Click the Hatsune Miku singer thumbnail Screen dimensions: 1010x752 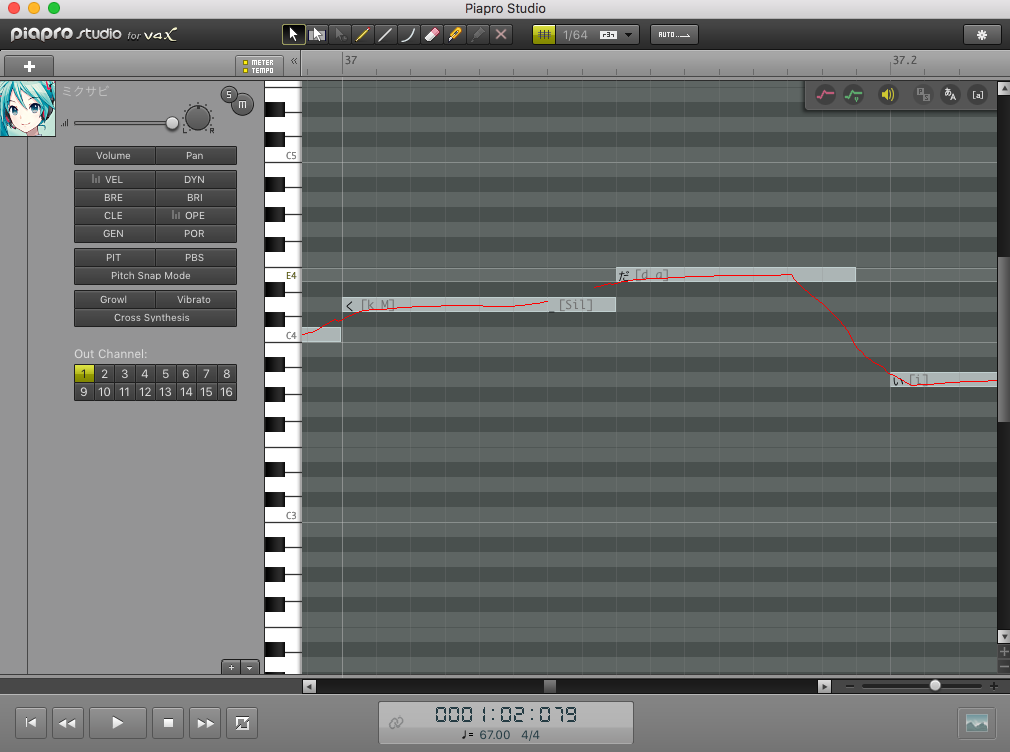(28, 109)
